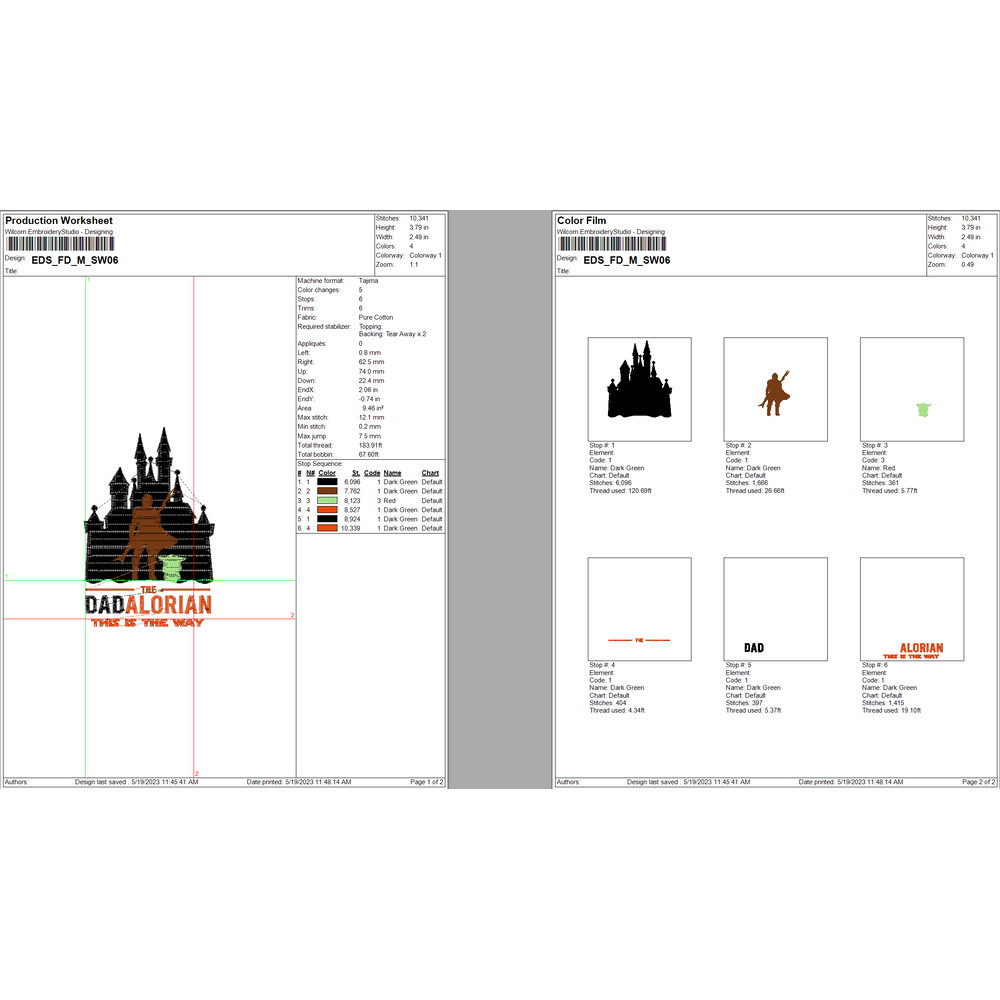Select the Stop 4 thumbnail showing THE
This screenshot has width=1000, height=1000.
[639, 609]
